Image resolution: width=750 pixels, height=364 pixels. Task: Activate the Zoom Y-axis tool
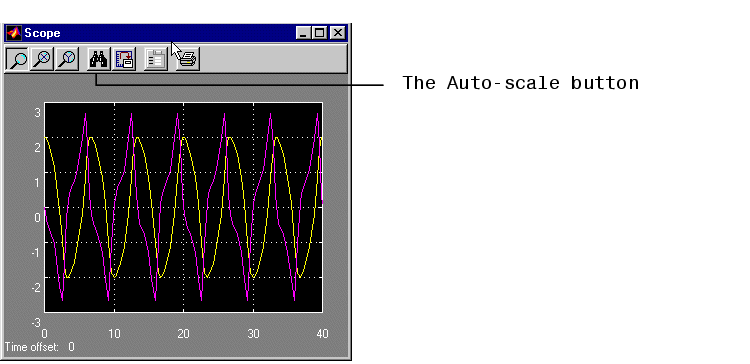(x=67, y=59)
